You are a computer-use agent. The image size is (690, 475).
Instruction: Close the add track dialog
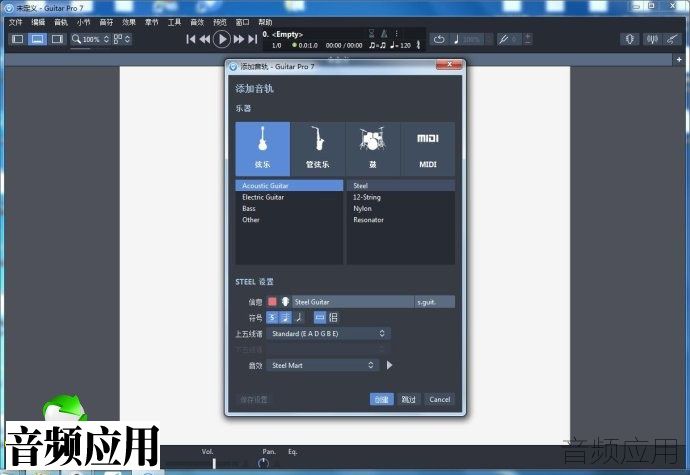[x=449, y=65]
